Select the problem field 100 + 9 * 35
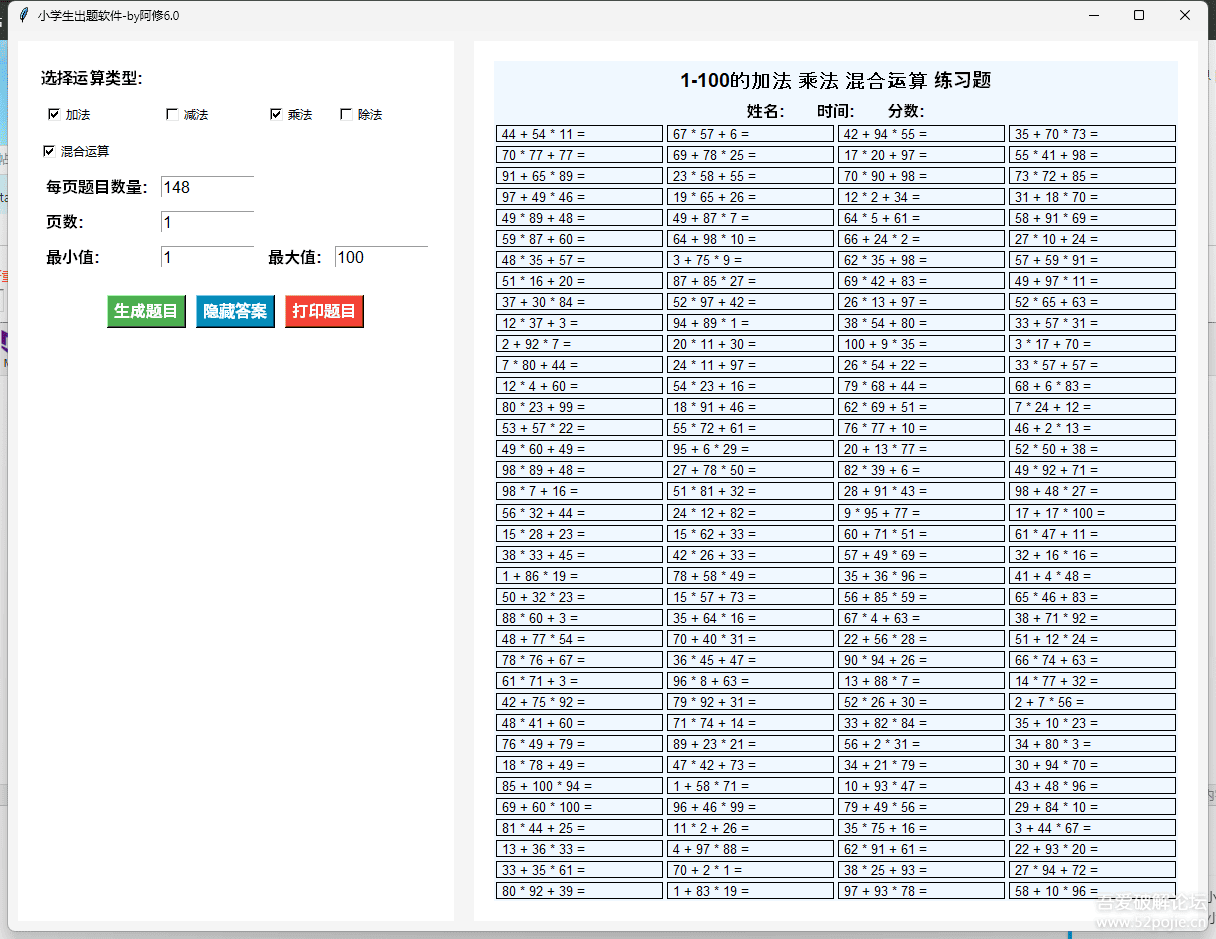This screenshot has height=939, width=1216. tap(921, 343)
